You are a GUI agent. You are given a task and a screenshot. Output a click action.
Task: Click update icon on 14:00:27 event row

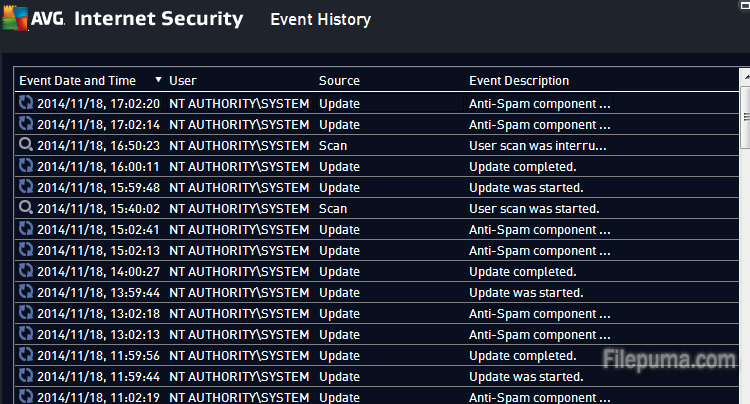pyautogui.click(x=26, y=271)
